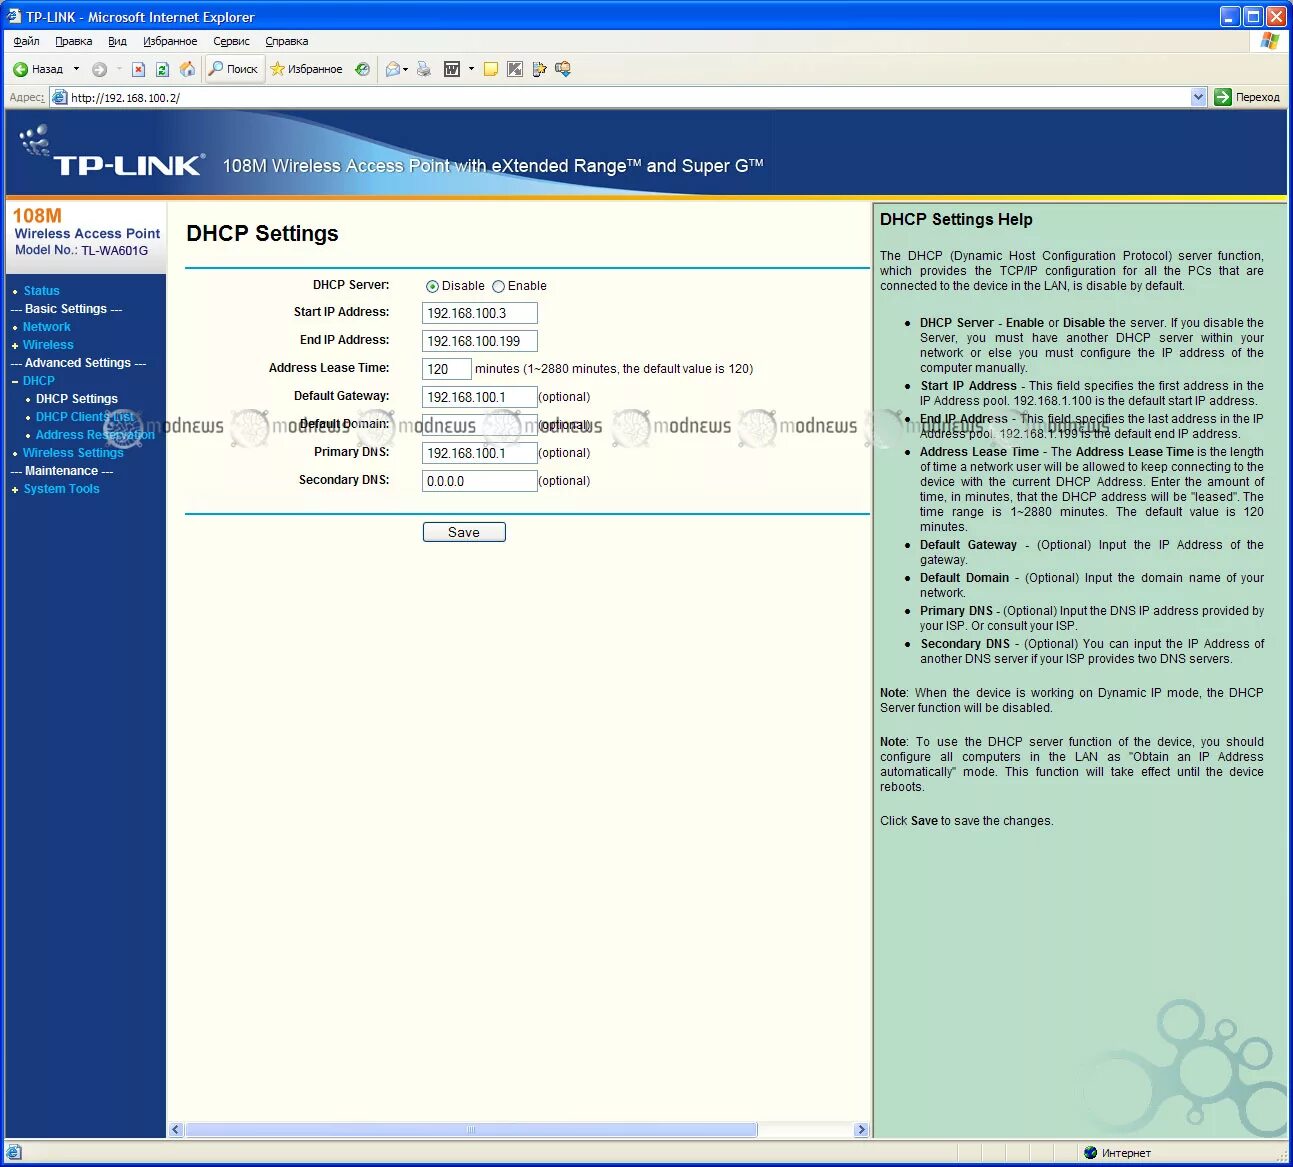The width and height of the screenshot is (1293, 1167).
Task: Expand the Wireless menu with its plus sign
Action: pos(14,344)
